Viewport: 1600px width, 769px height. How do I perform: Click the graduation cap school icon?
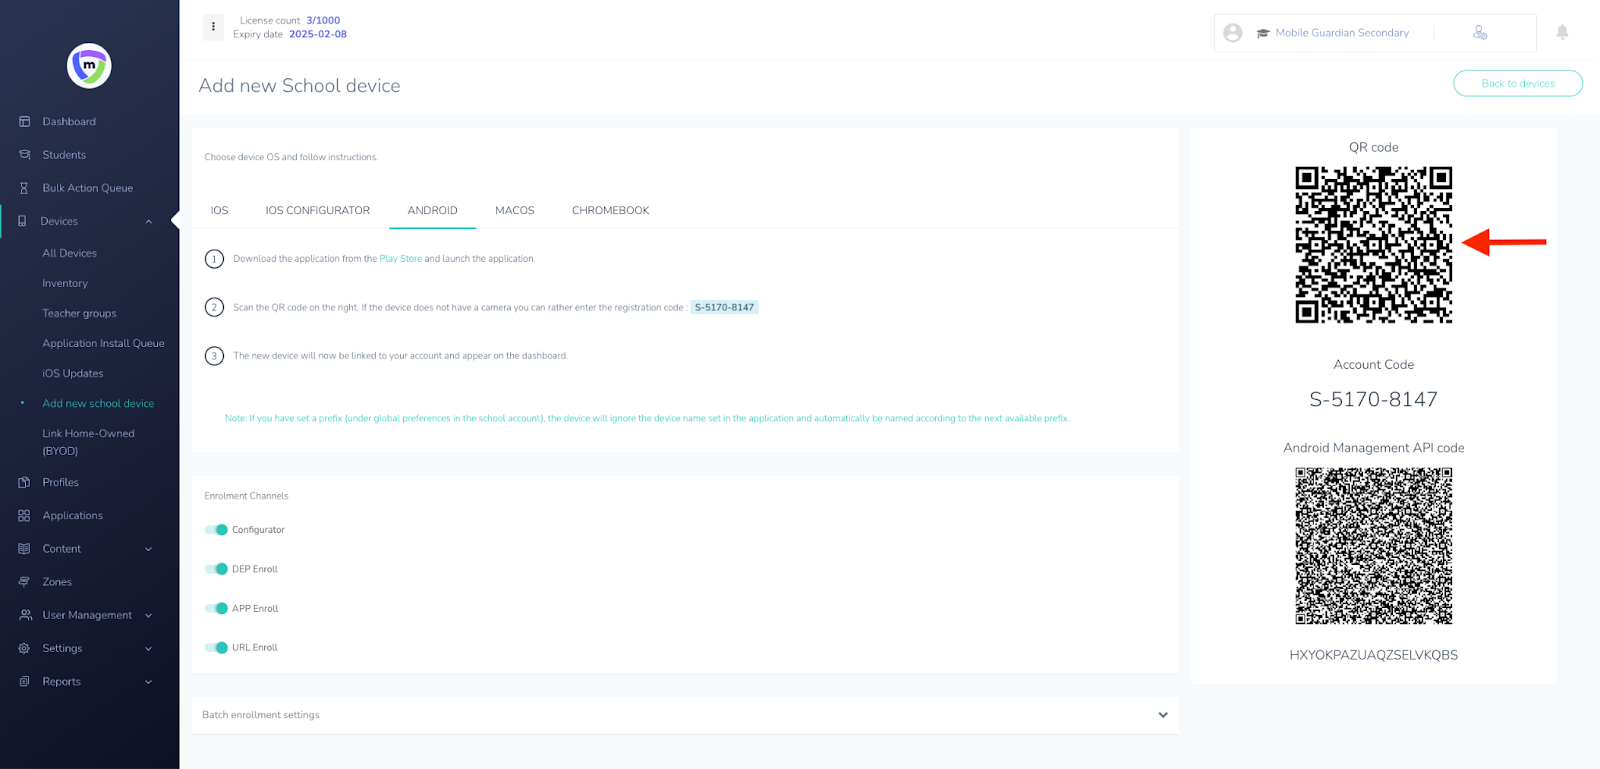(x=1263, y=33)
